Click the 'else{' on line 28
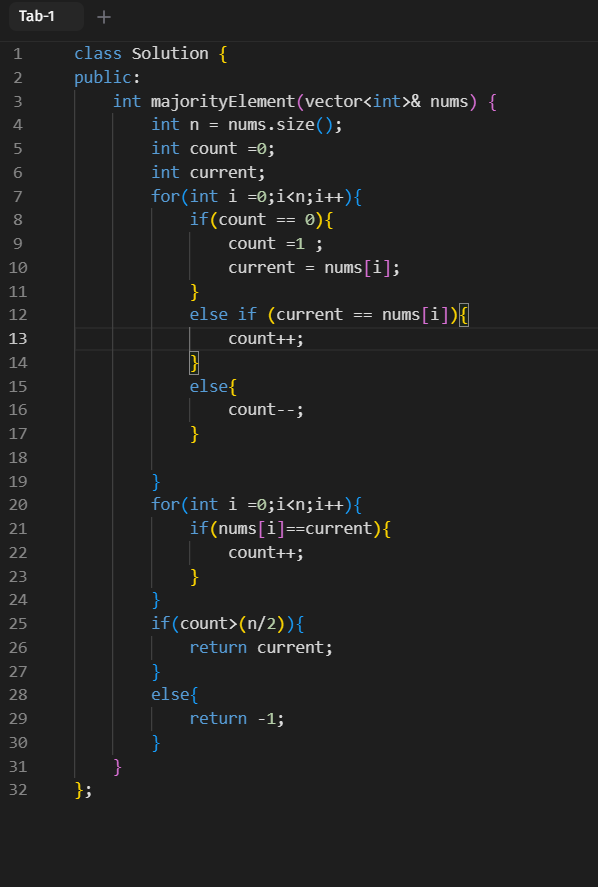This screenshot has height=887, width=598. coord(174,695)
